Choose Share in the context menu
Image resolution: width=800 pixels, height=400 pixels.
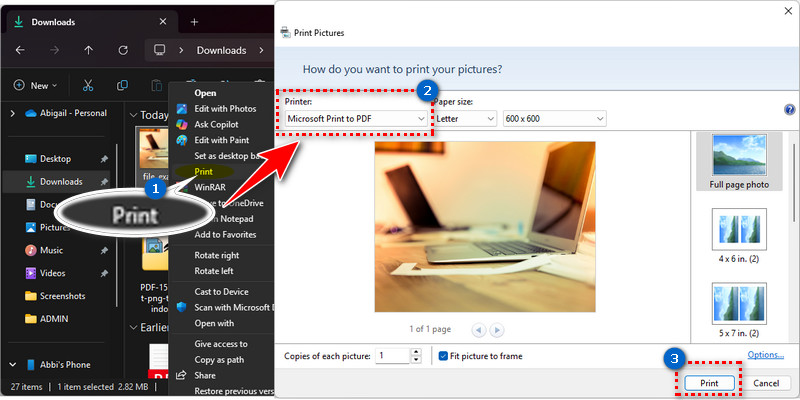pyautogui.click(x=205, y=376)
